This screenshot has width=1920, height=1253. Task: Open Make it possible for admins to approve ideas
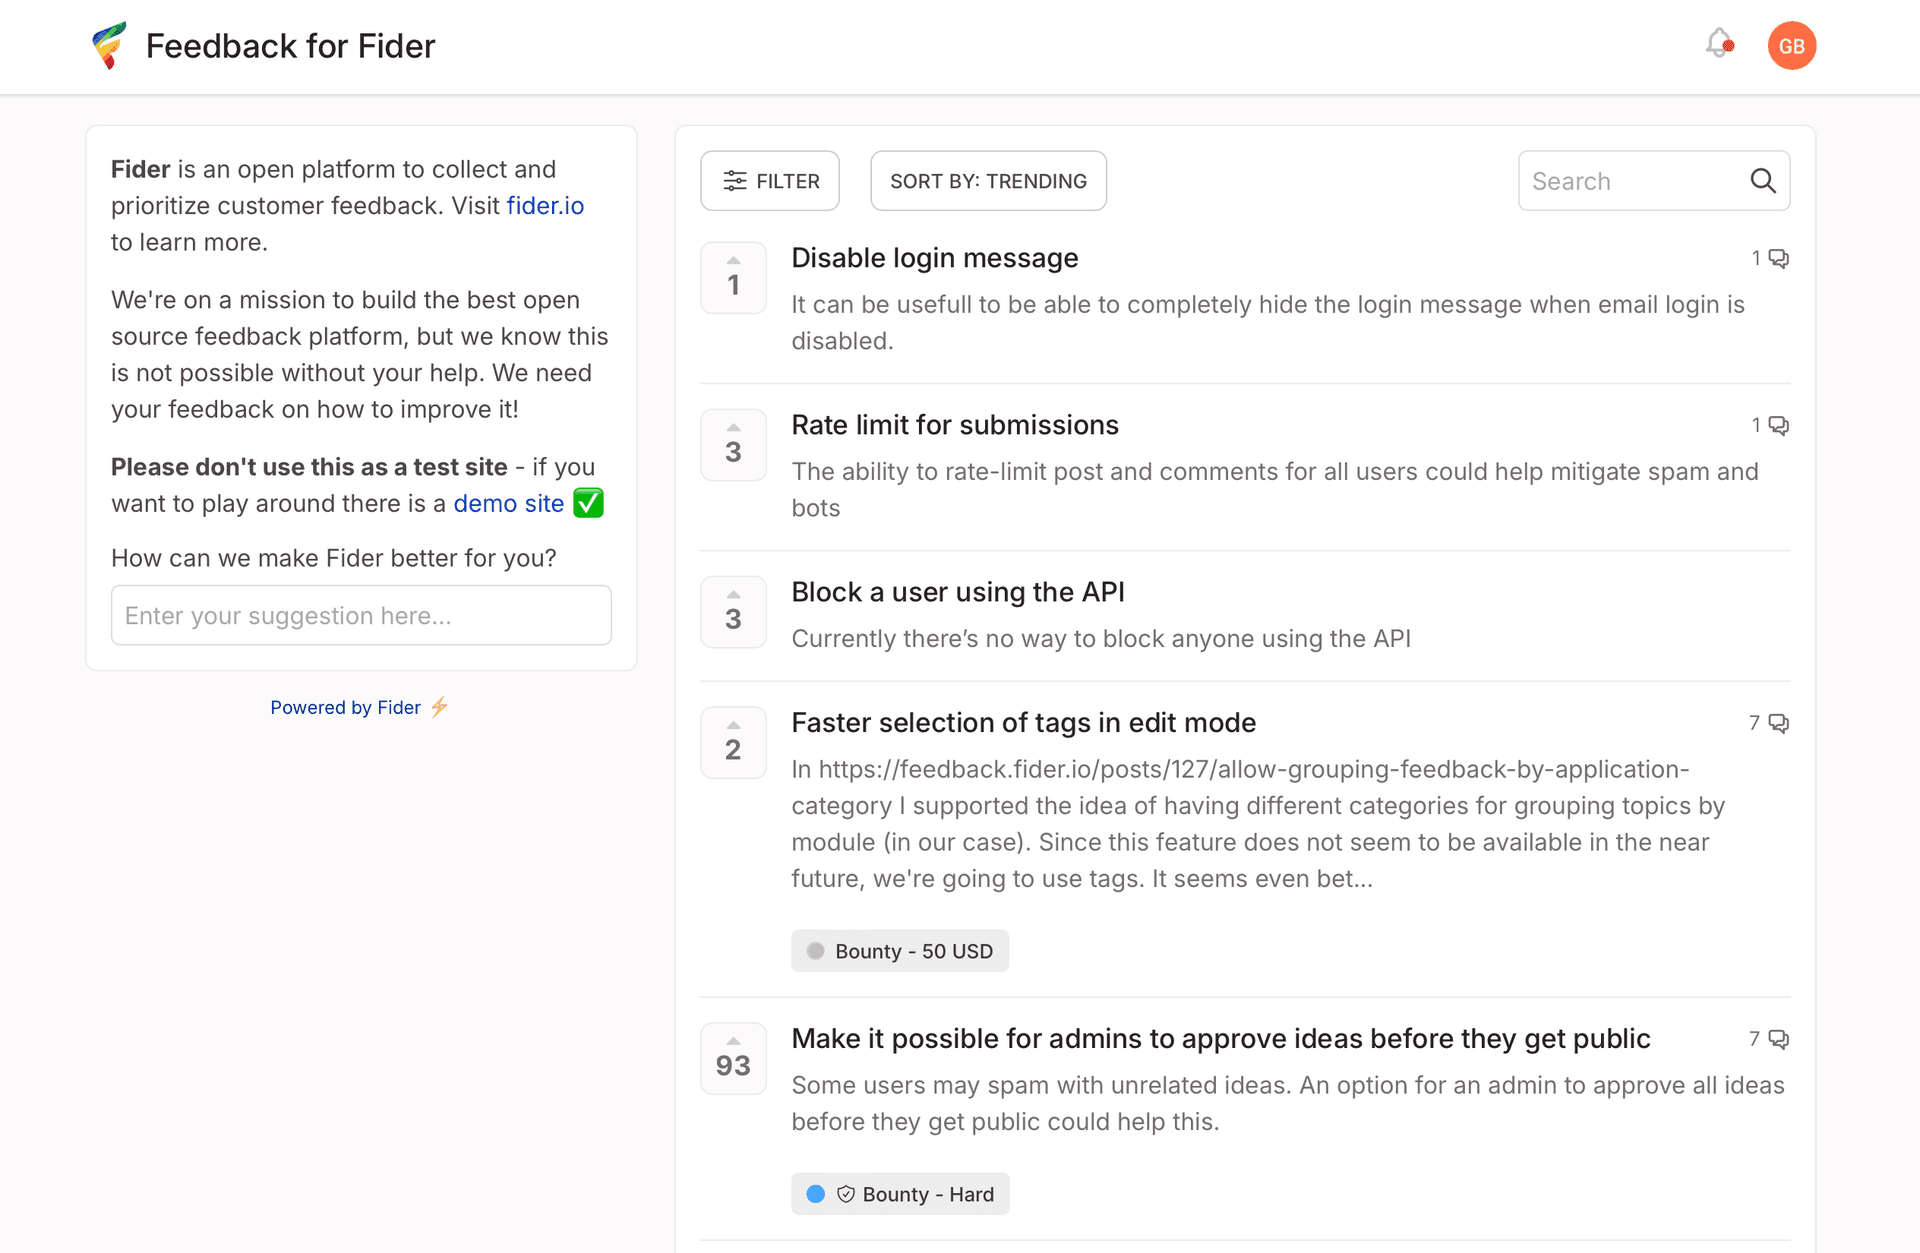[x=1220, y=1039]
